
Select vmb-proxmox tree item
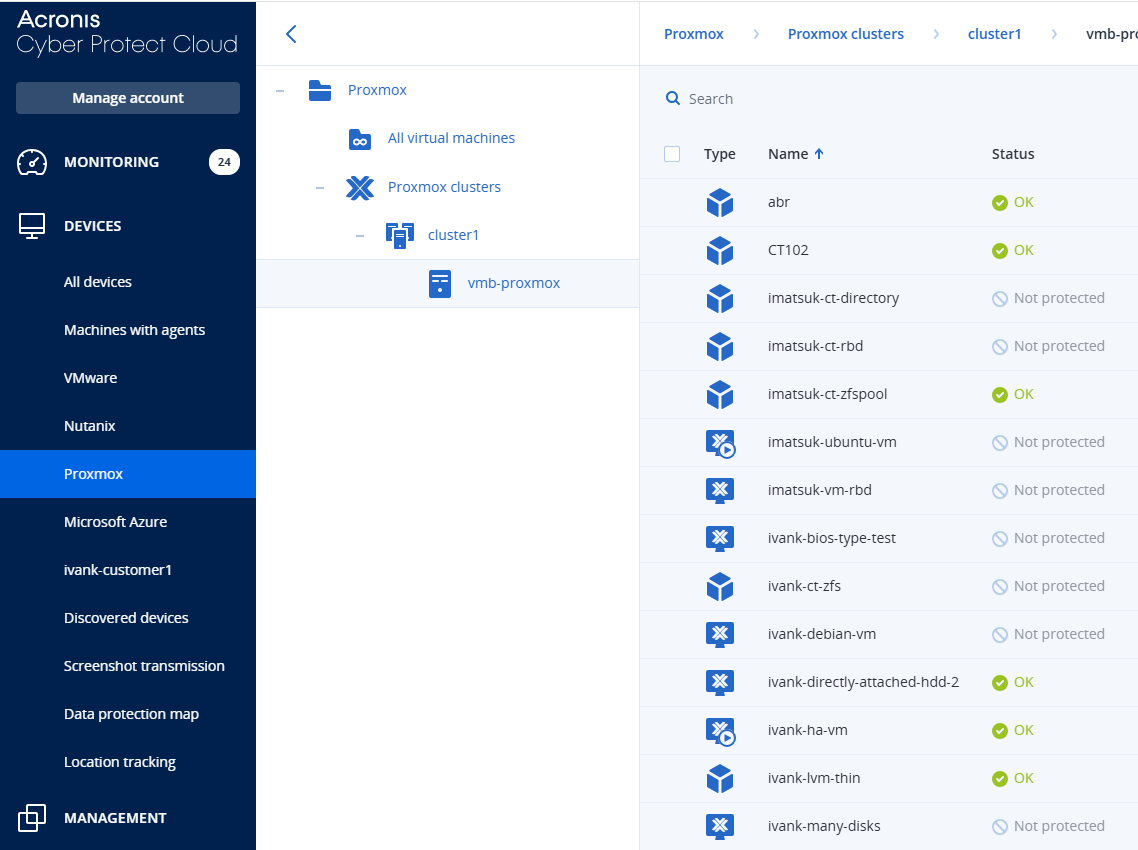coord(514,283)
